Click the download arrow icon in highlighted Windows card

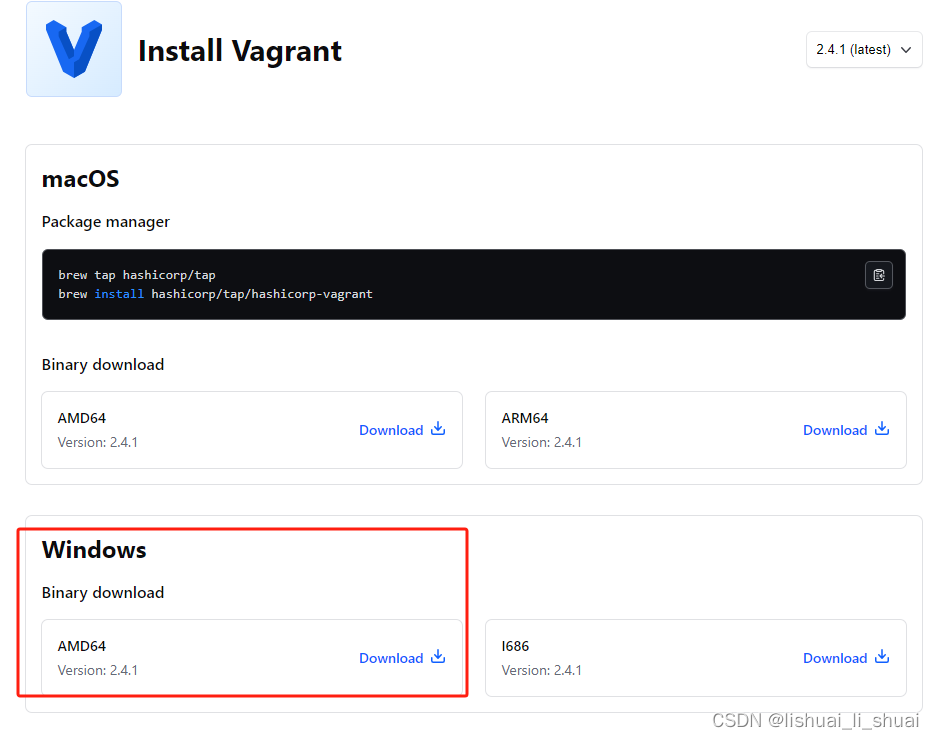(437, 657)
